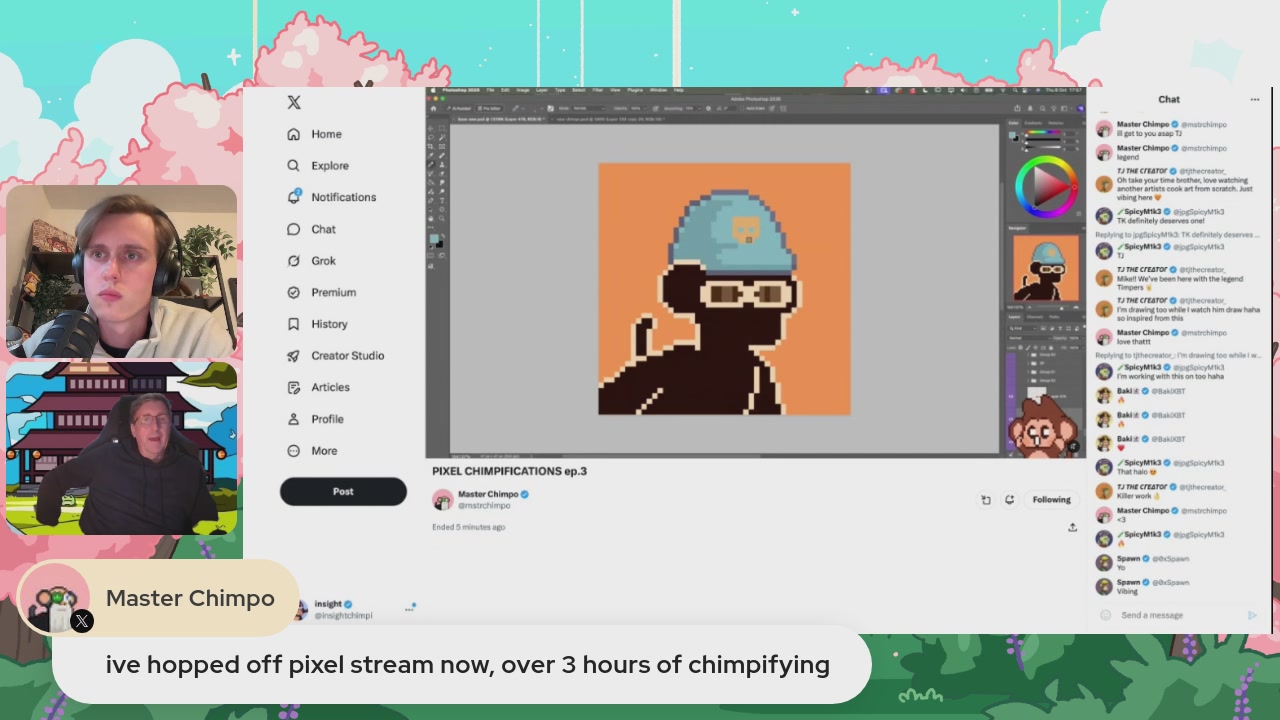This screenshot has height=720, width=1280.
Task: Click the X logo in the sidebar
Action: (294, 102)
